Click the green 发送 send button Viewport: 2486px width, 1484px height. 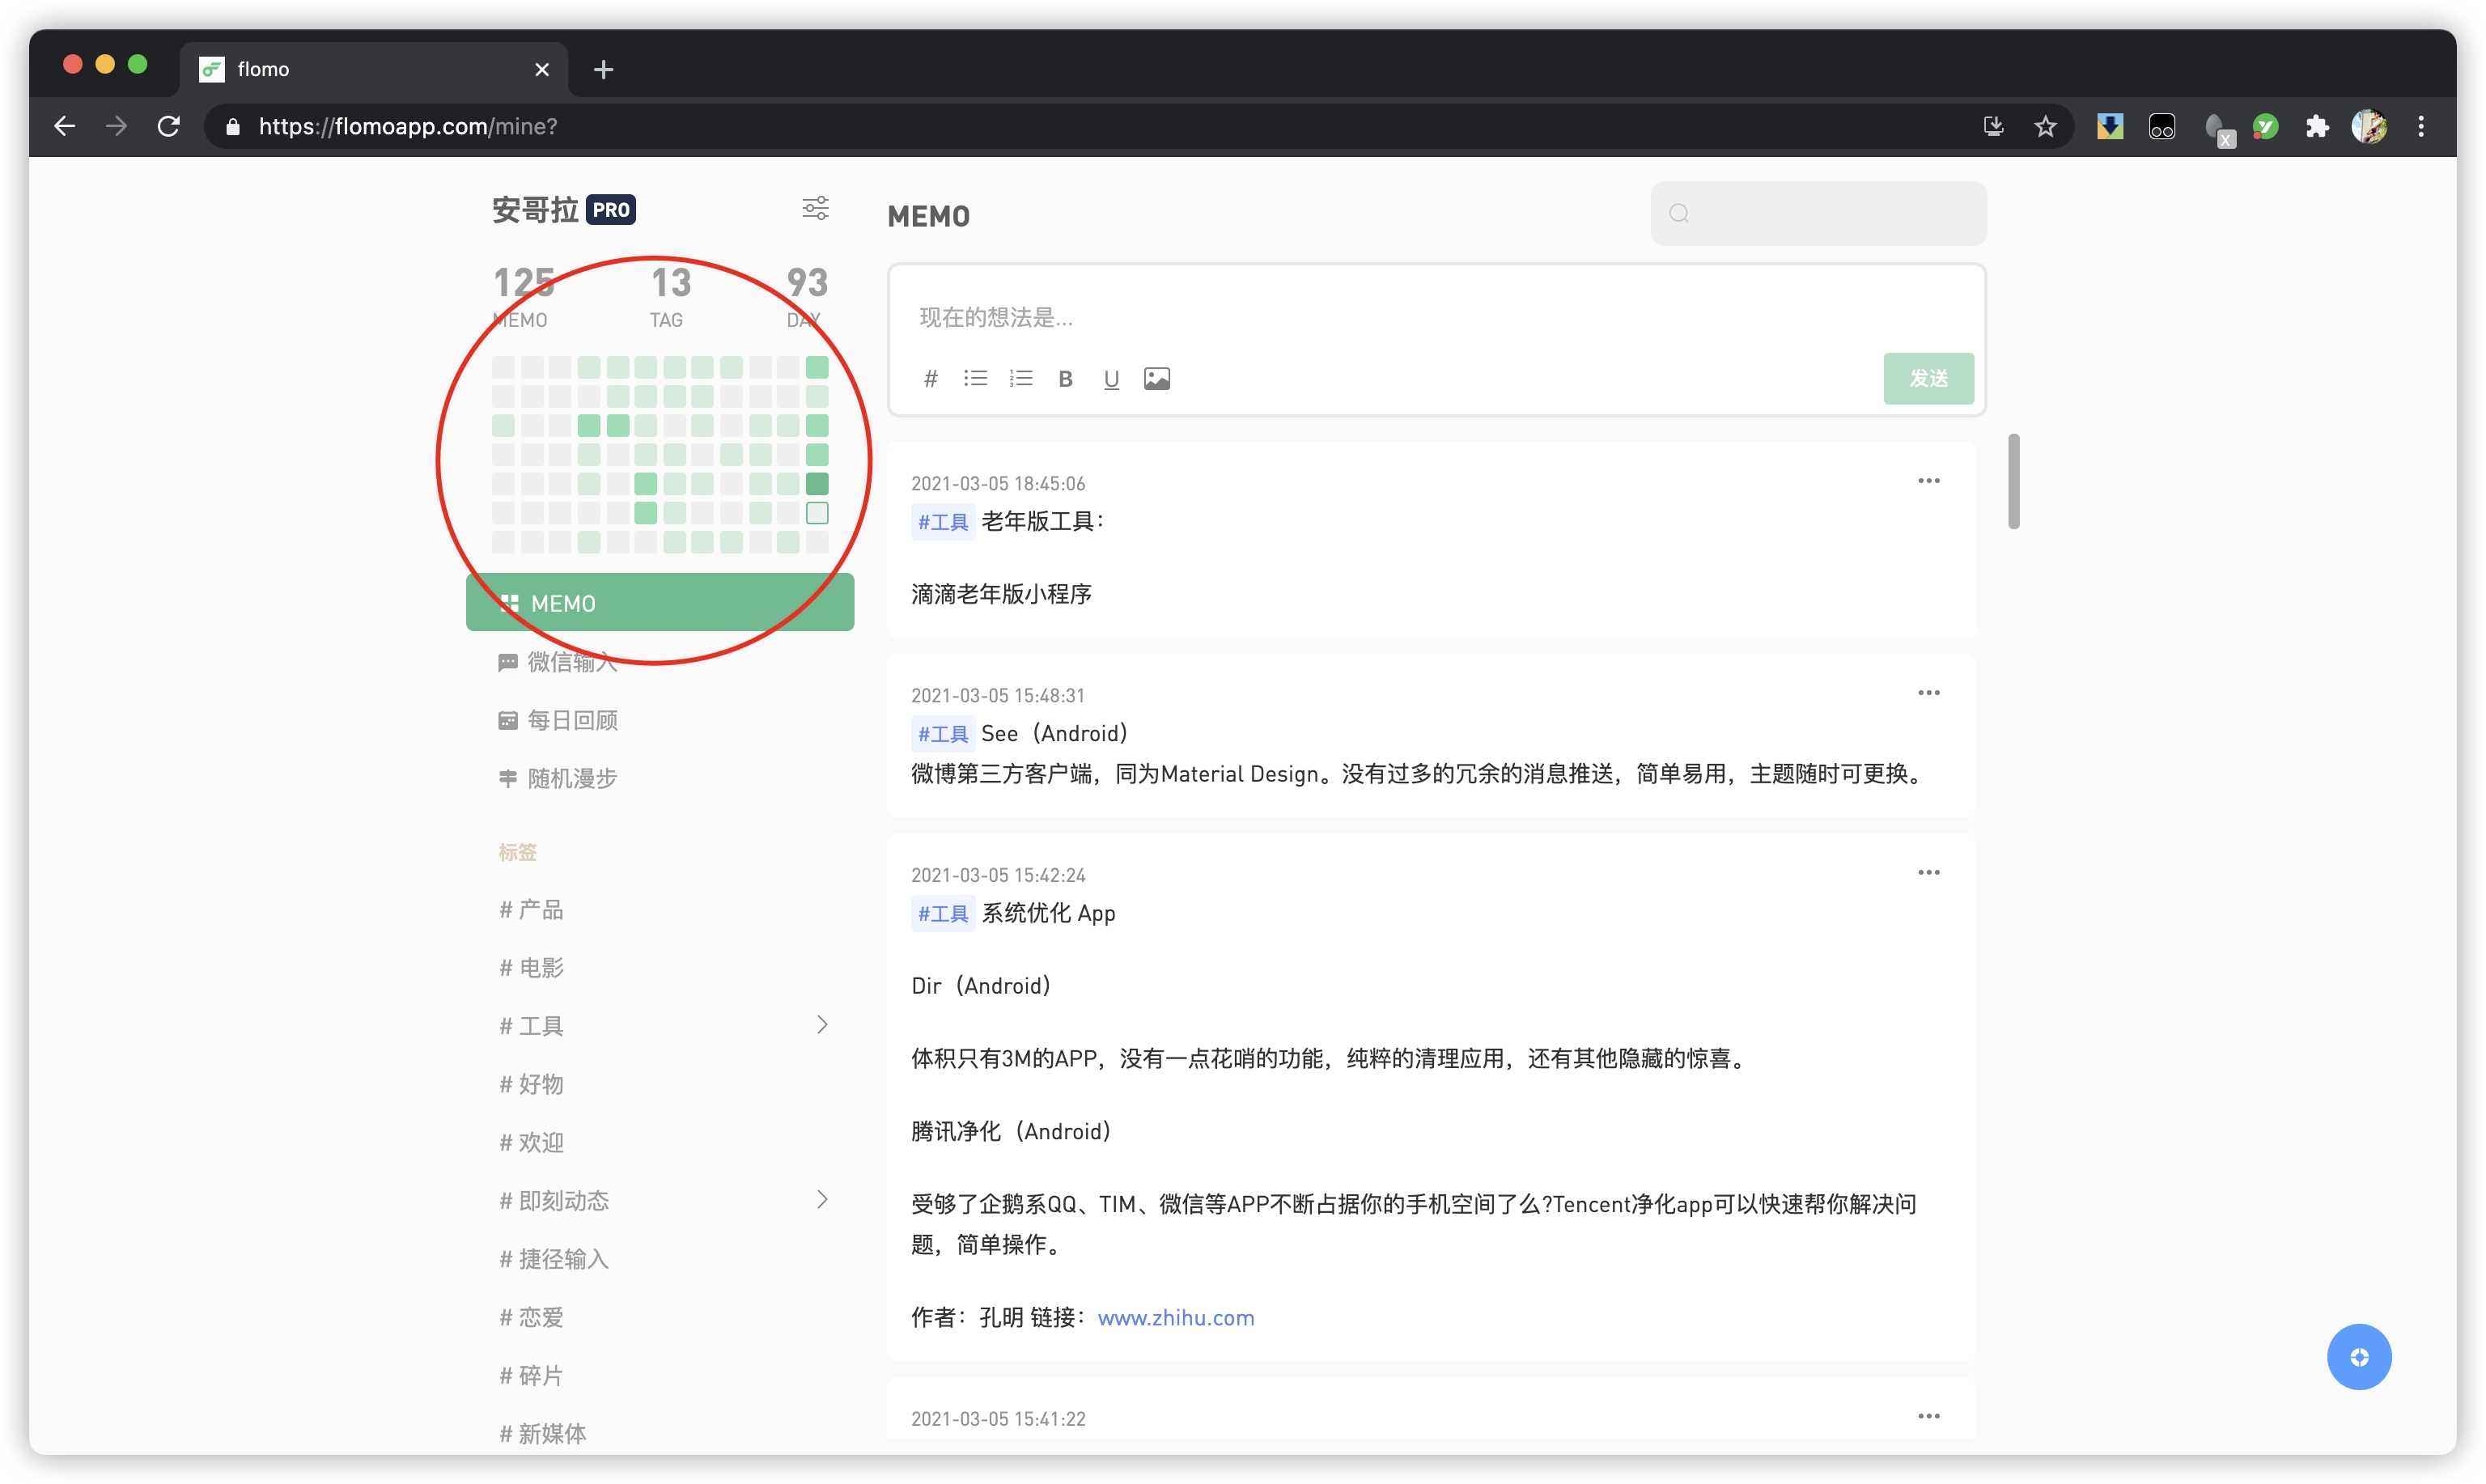(x=1927, y=378)
